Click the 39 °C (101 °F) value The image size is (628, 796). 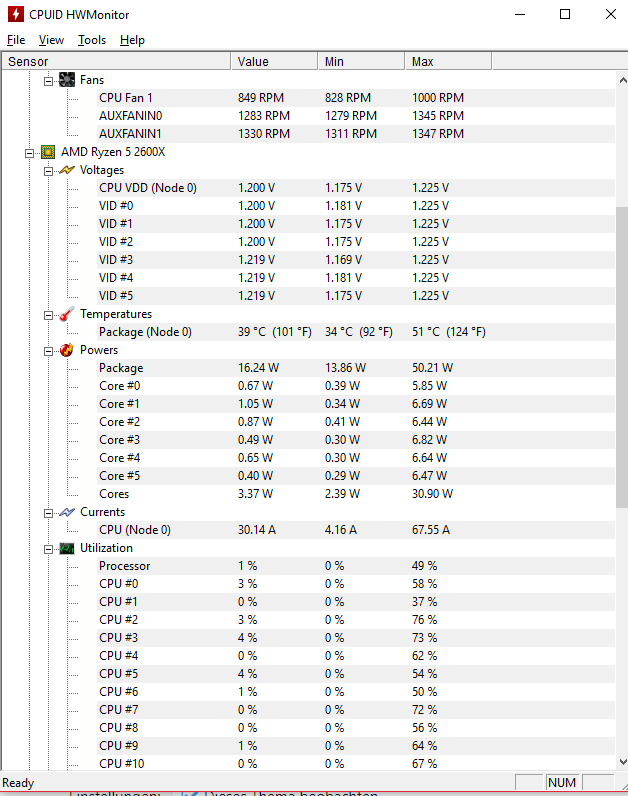[275, 332]
